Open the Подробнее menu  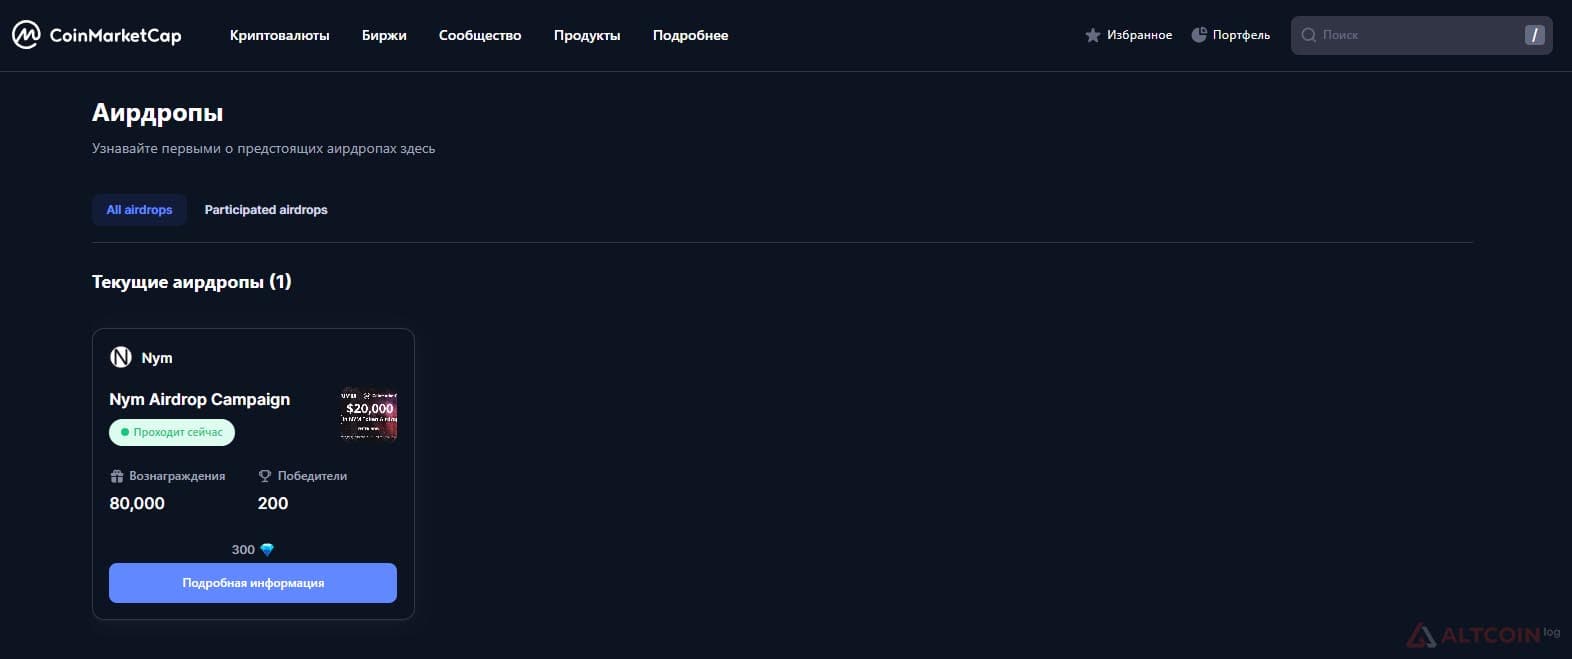[690, 35]
